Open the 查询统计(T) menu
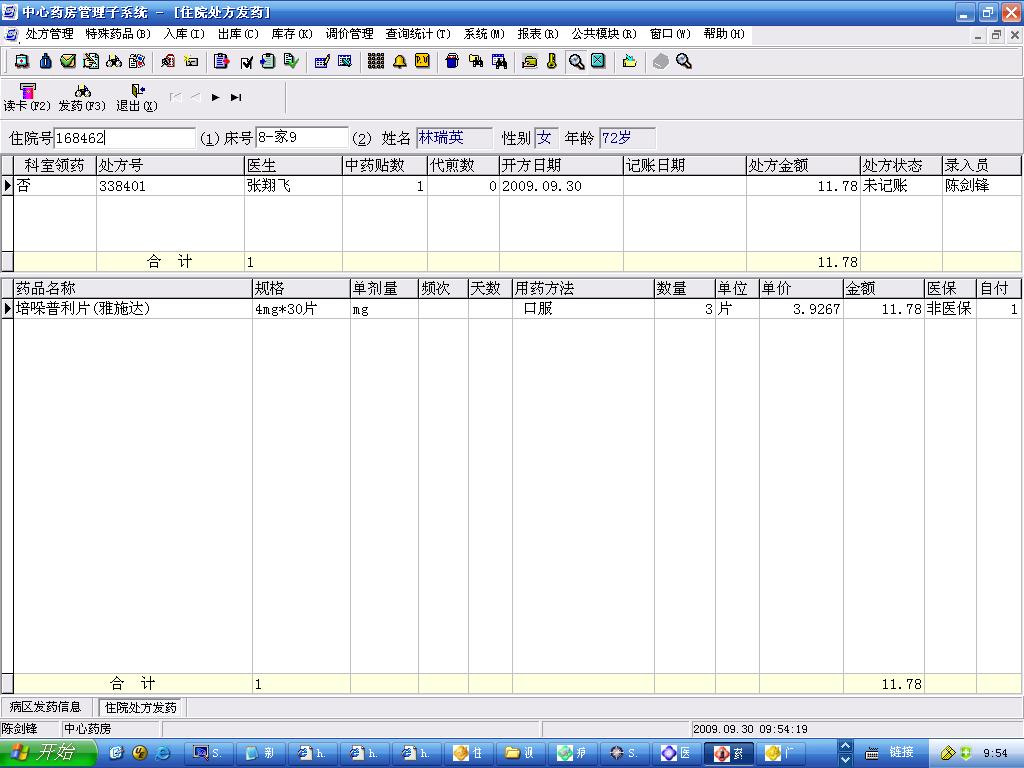This screenshot has height=768, width=1024. click(417, 34)
